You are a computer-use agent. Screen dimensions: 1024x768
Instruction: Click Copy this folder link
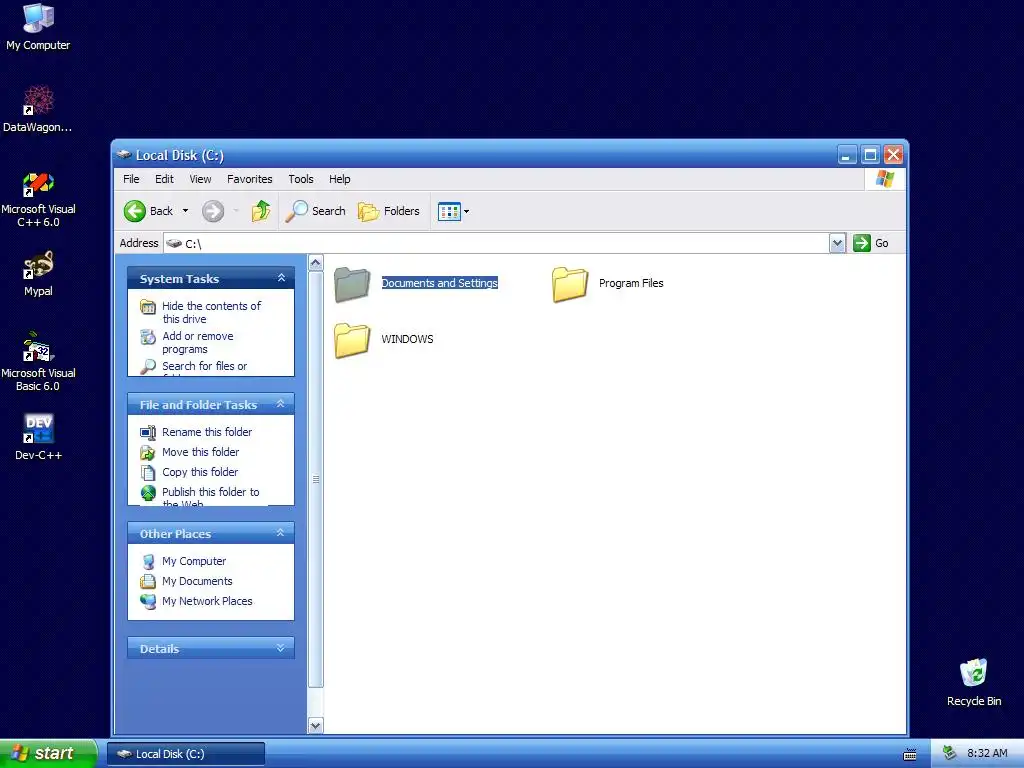200,472
